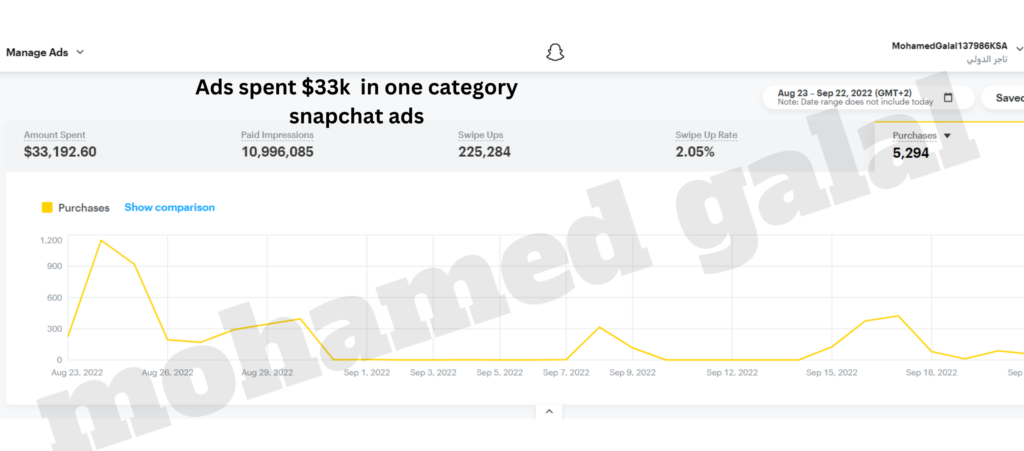Screen dimensions: 1024x451
Task: Click the Aug 23 – Sep 22 date range field
Action: tap(850, 97)
